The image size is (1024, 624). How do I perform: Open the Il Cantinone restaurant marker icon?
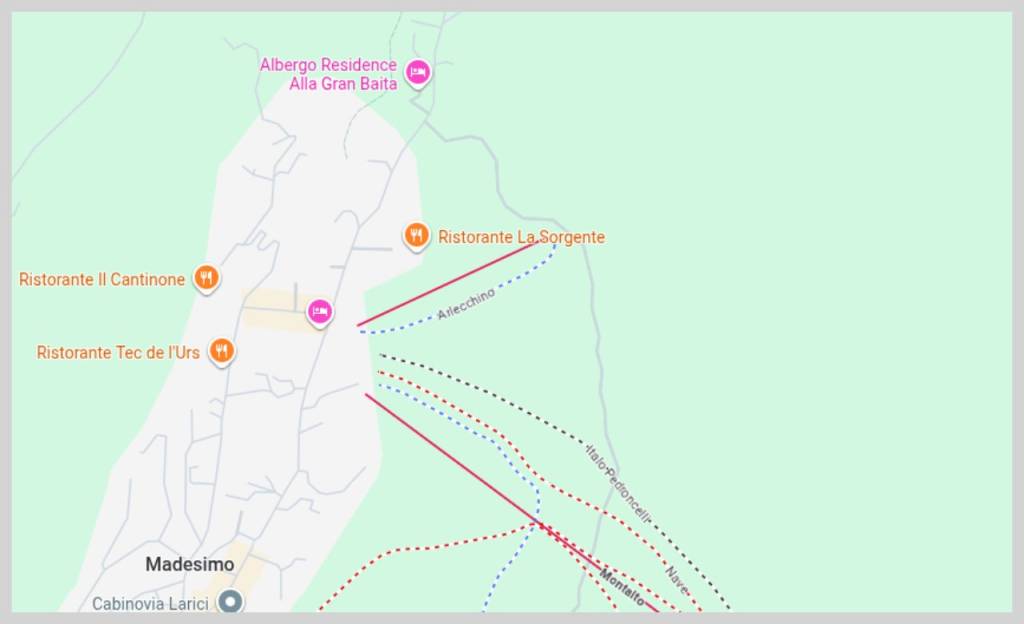[x=207, y=277]
